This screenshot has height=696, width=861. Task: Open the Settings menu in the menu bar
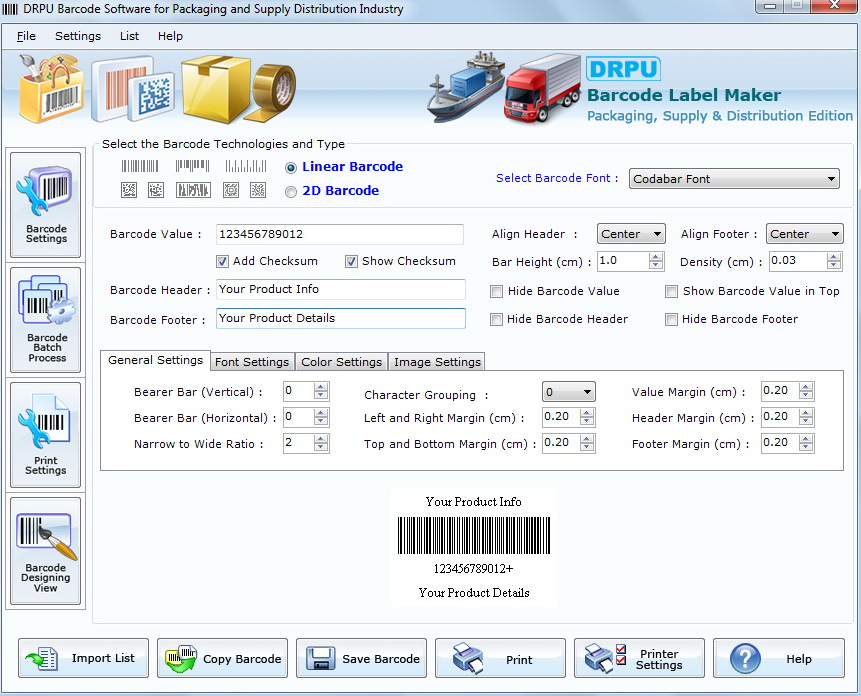78,36
